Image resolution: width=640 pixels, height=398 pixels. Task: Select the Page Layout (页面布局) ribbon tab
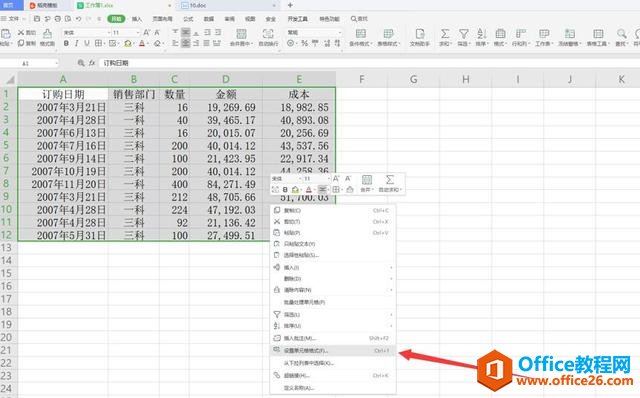[162, 19]
